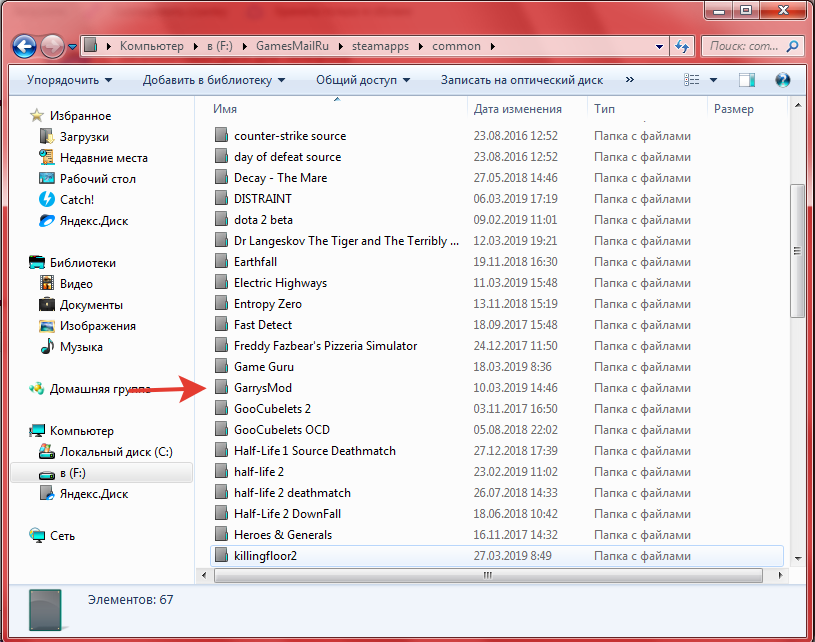The image size is (815, 642).
Task: Click steamapps in the address breadcrumb
Action: click(380, 46)
